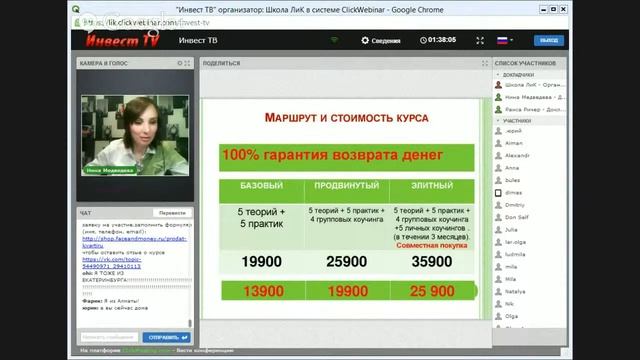This screenshot has height=360, width=640.
Task: Select the third presenter row in list
Action: click(530, 109)
